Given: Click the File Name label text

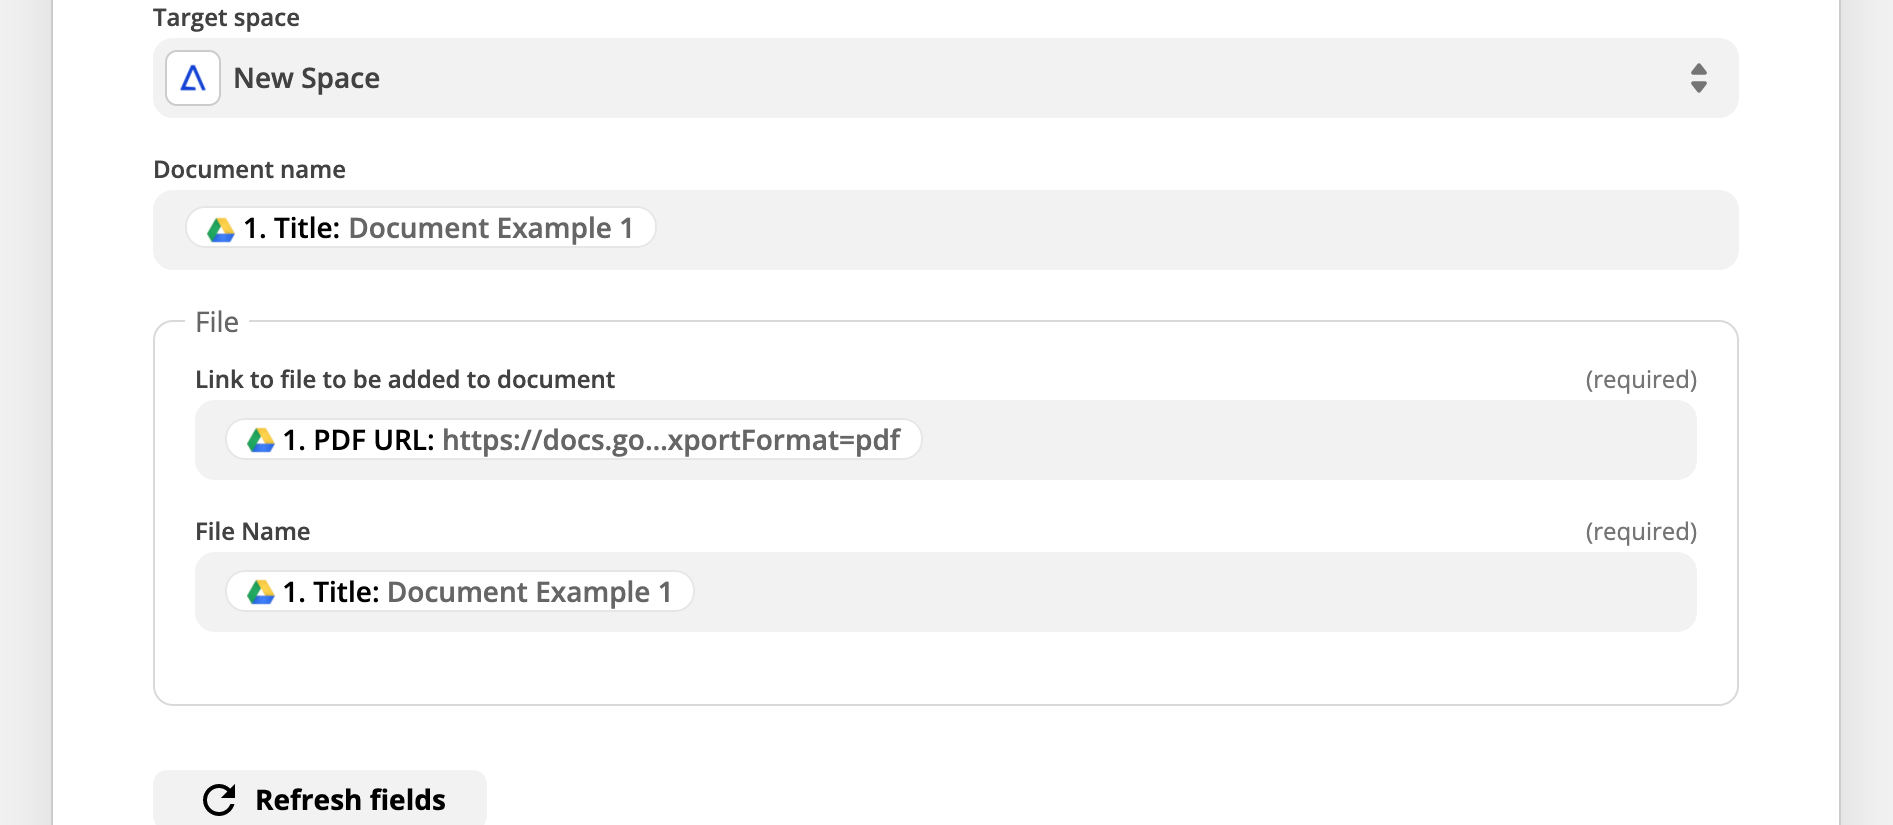Looking at the screenshot, I should (x=253, y=531).
